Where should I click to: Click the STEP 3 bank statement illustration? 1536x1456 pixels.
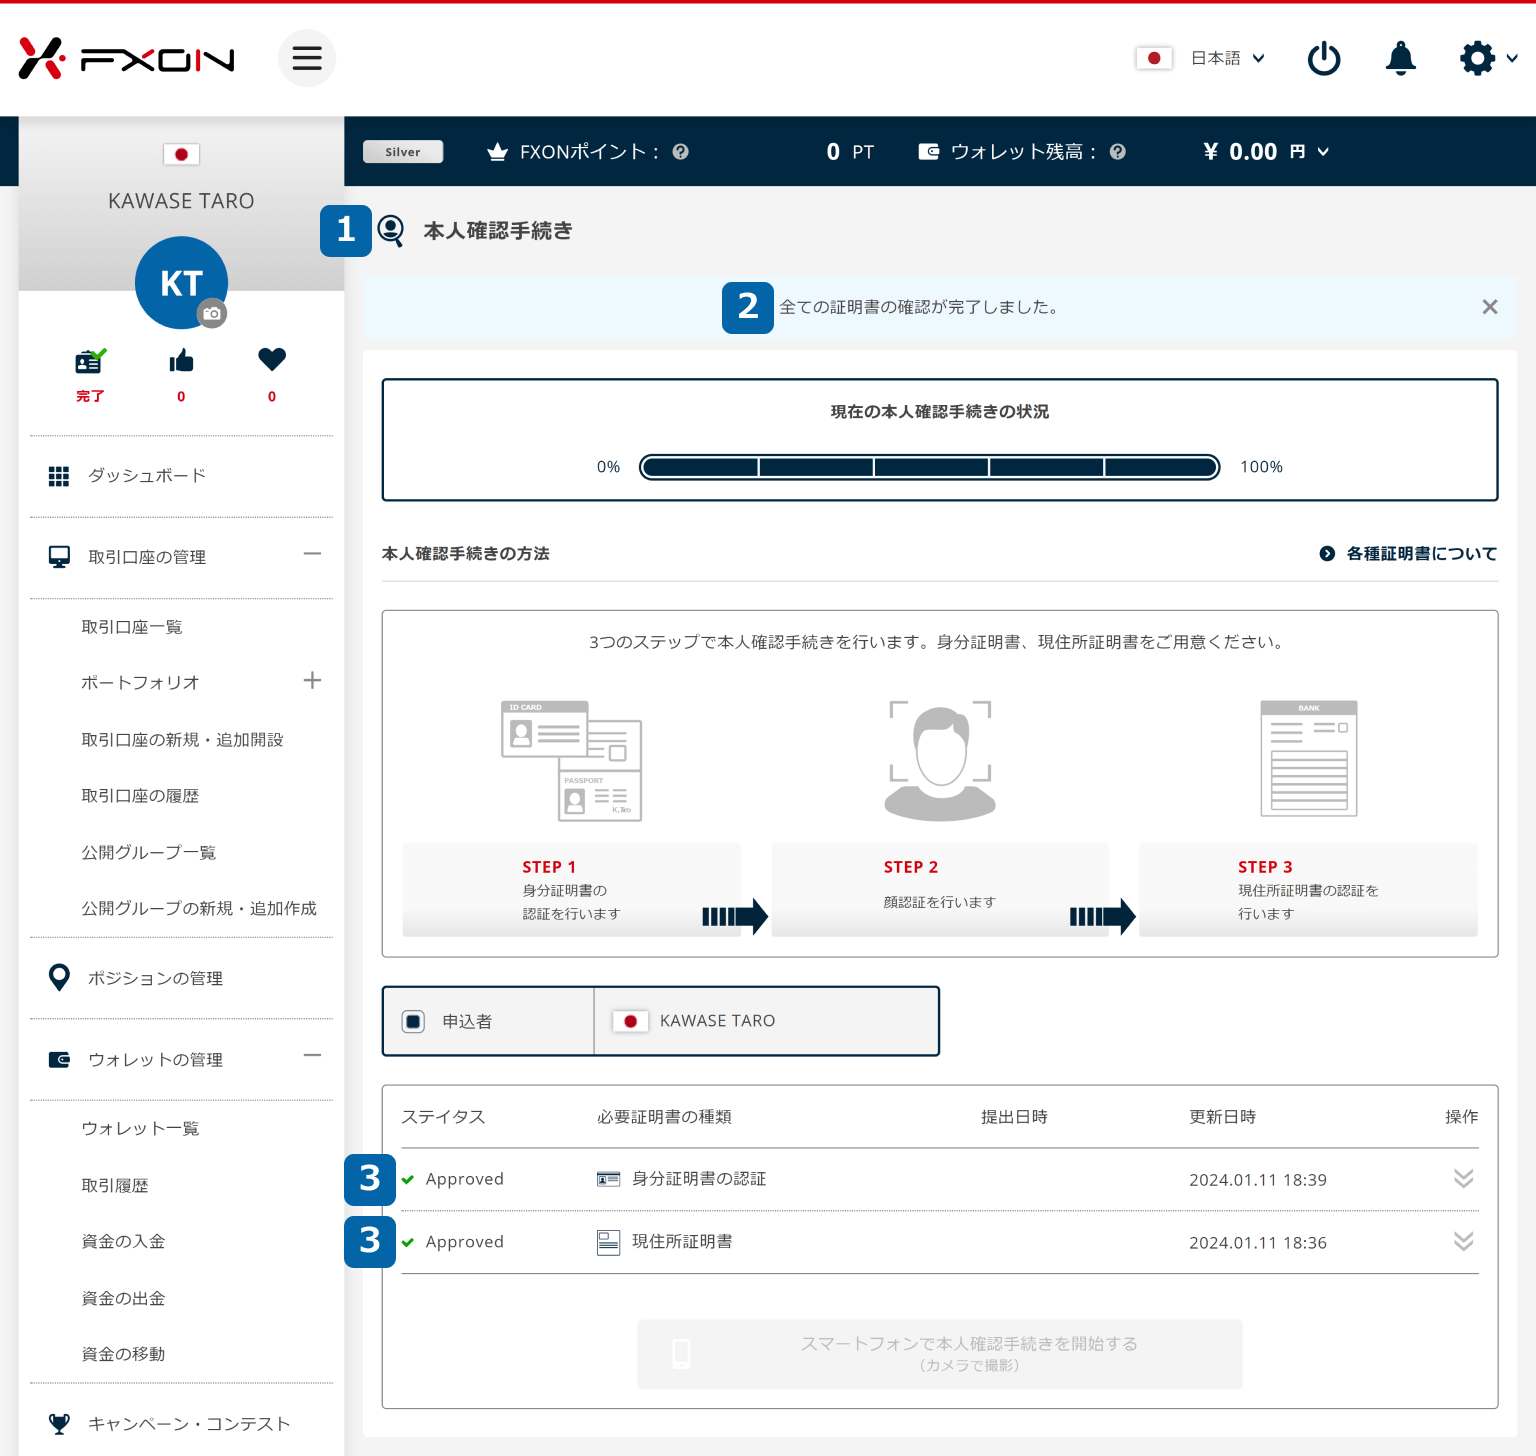[1309, 759]
